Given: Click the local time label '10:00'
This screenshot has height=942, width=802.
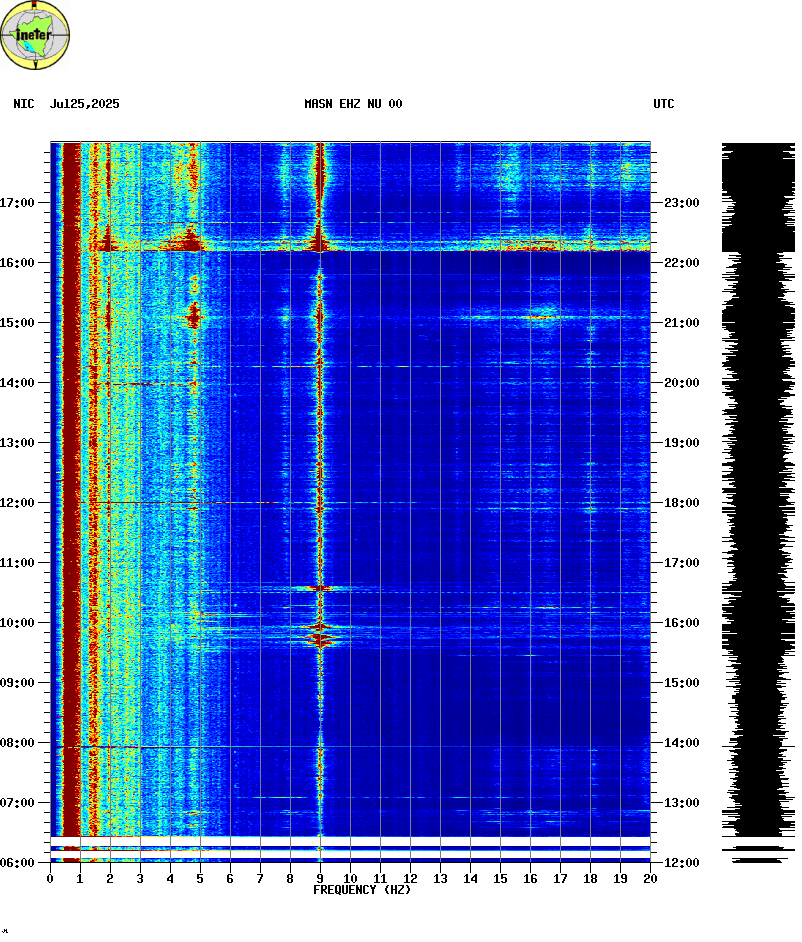Looking at the screenshot, I should 17,623.
